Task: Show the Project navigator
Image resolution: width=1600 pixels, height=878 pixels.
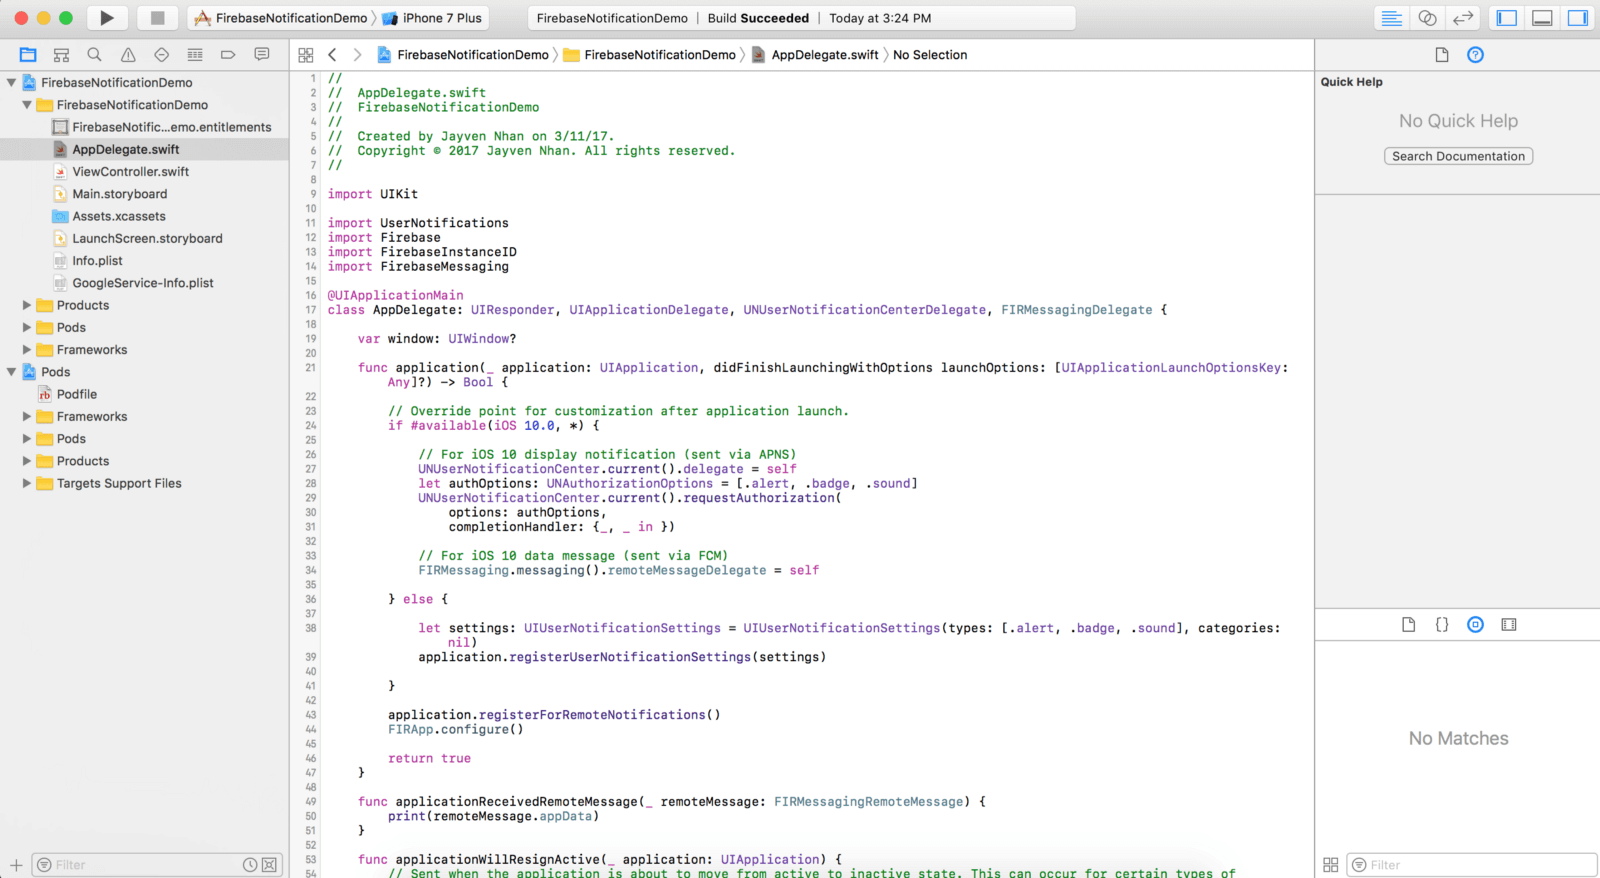Action: pos(28,55)
